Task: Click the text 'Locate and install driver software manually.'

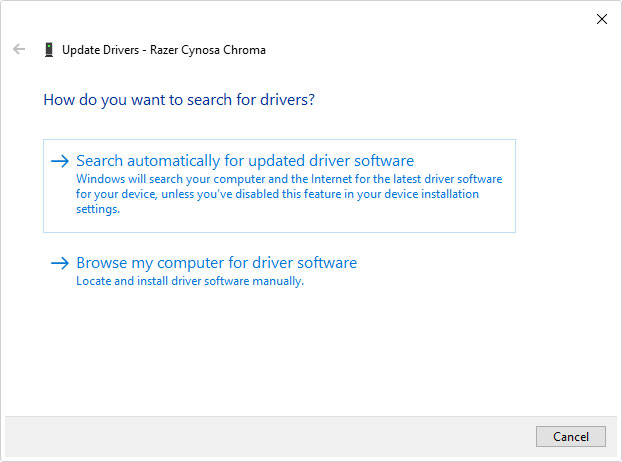Action: pyautogui.click(x=190, y=281)
